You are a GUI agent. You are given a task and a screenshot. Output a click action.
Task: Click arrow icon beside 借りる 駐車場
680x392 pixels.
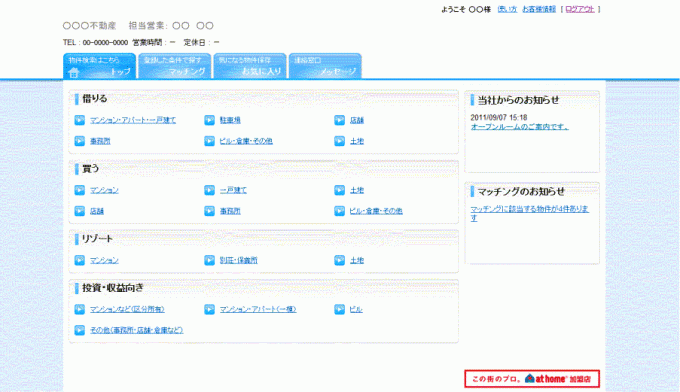pyautogui.click(x=209, y=120)
